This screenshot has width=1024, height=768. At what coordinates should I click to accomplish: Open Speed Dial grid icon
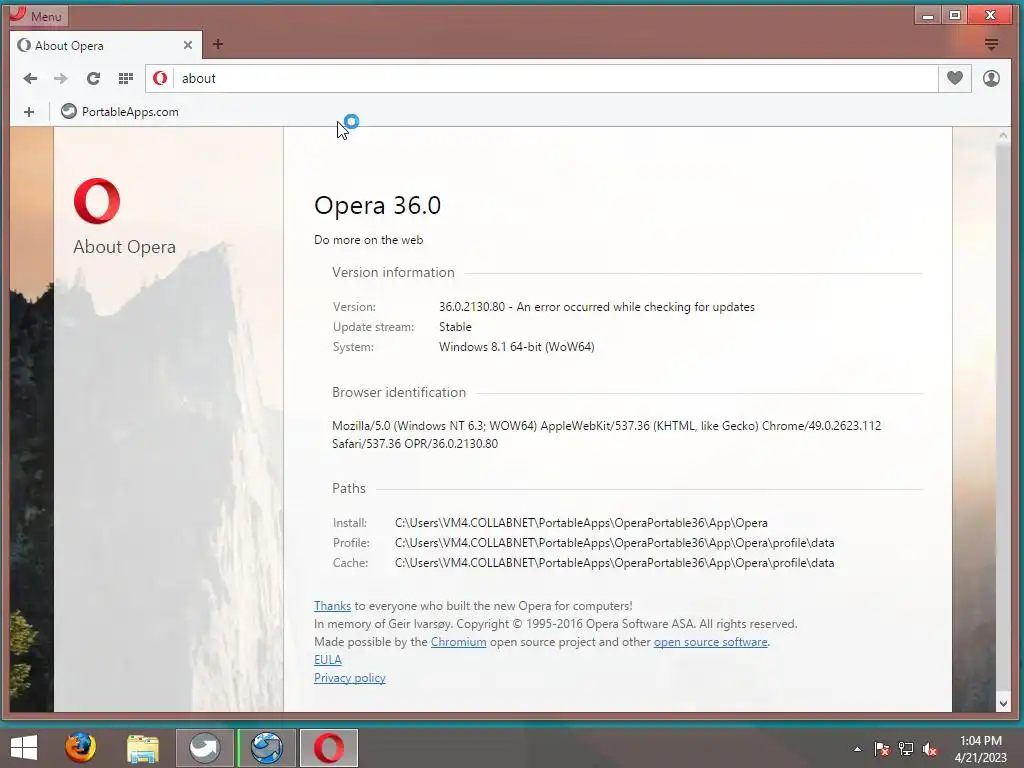[125, 78]
